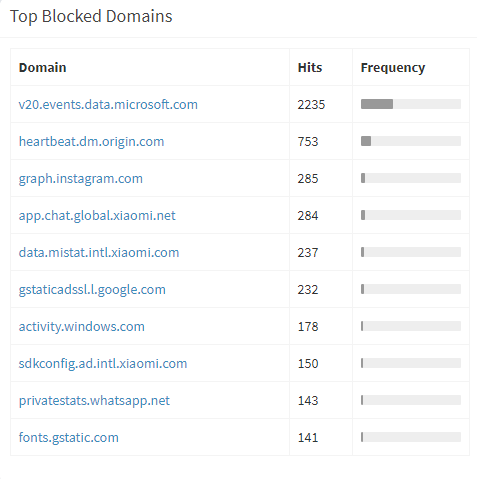Image resolution: width=477 pixels, height=479 pixels.
Task: Select the frequency bar for v20.events.data.microsoft.com
Action: point(411,104)
